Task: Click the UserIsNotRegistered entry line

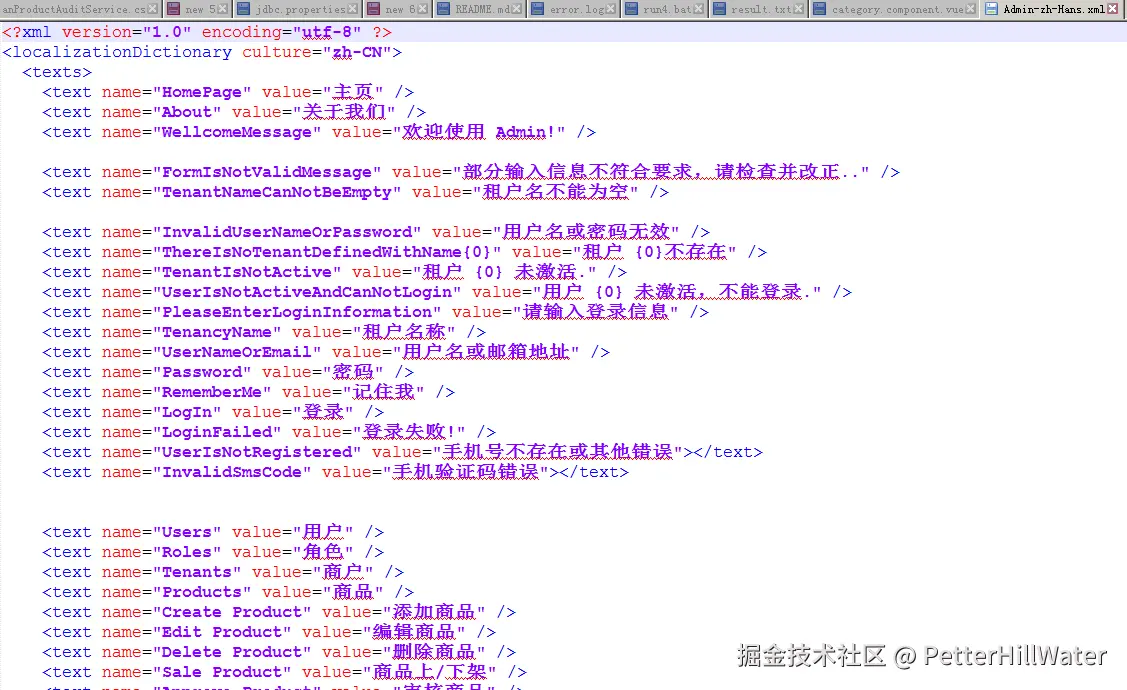Action: click(402, 452)
